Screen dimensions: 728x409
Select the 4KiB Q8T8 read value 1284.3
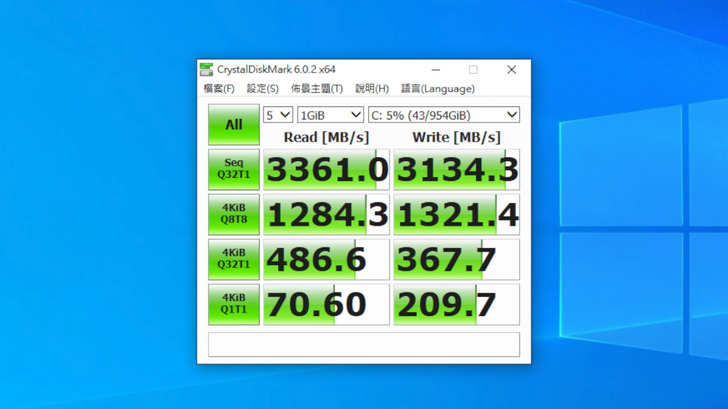coord(326,214)
